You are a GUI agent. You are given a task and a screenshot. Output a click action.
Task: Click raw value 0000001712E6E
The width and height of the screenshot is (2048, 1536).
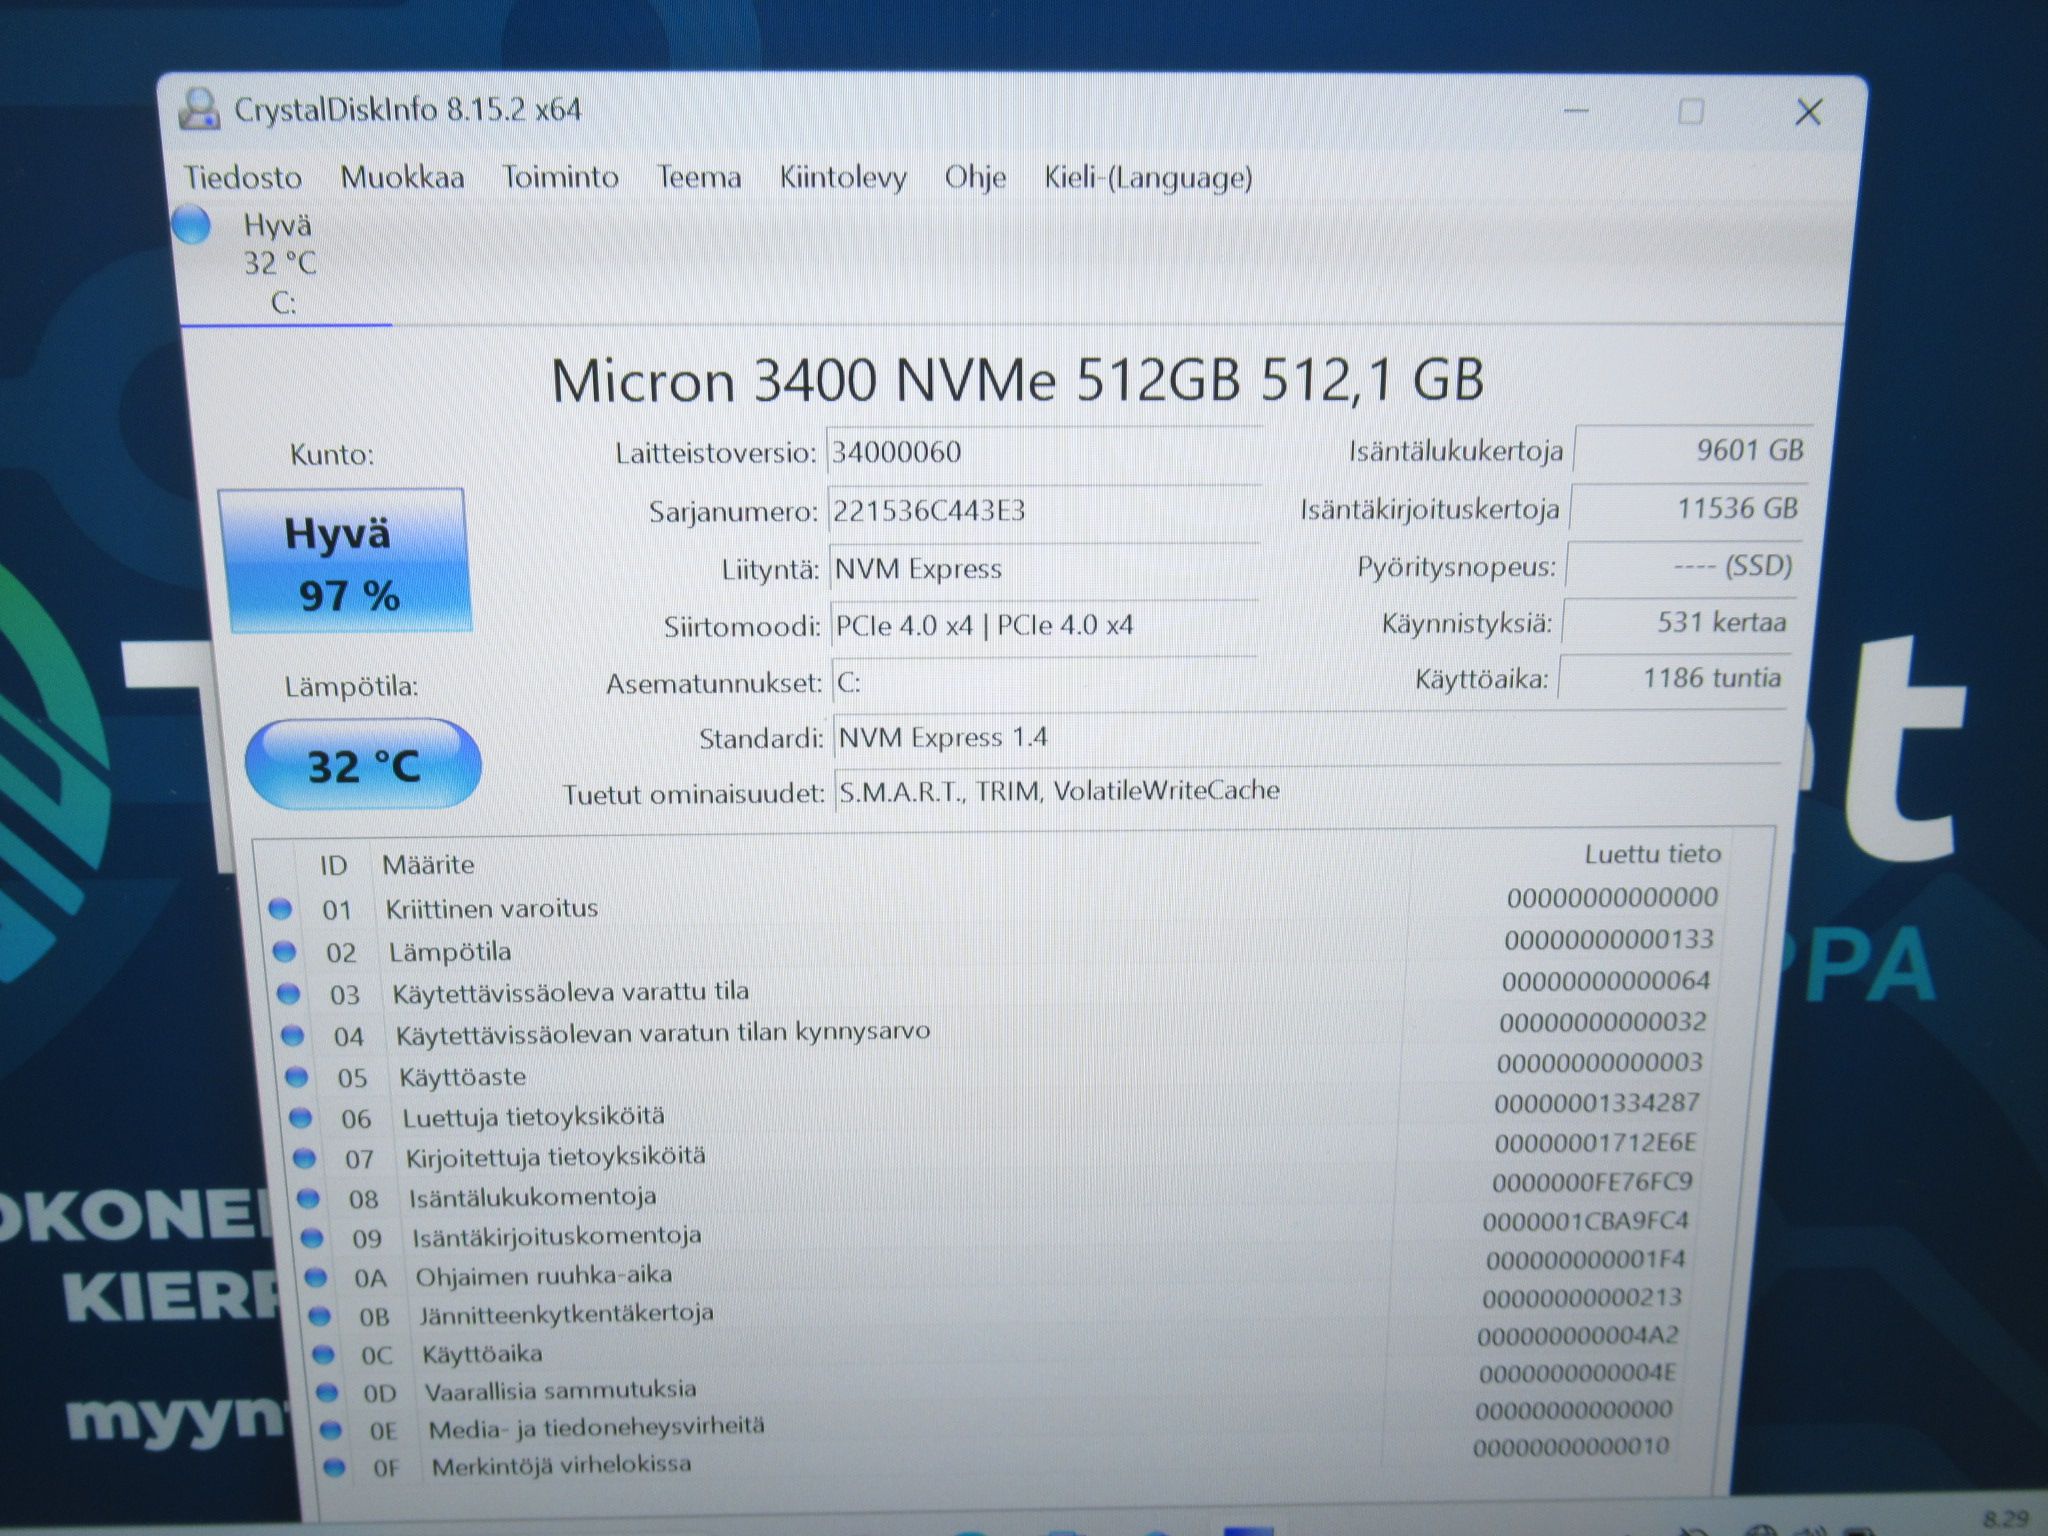1595,1142
